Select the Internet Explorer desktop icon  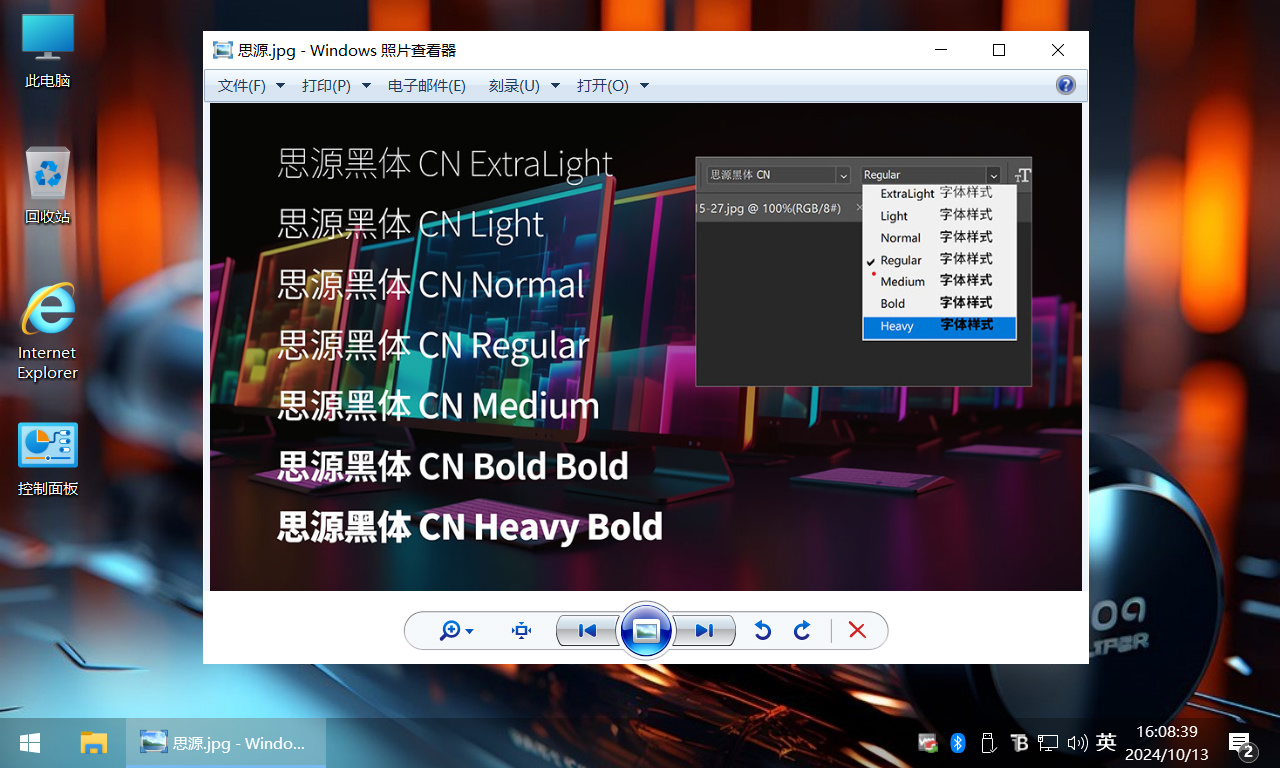click(x=48, y=331)
